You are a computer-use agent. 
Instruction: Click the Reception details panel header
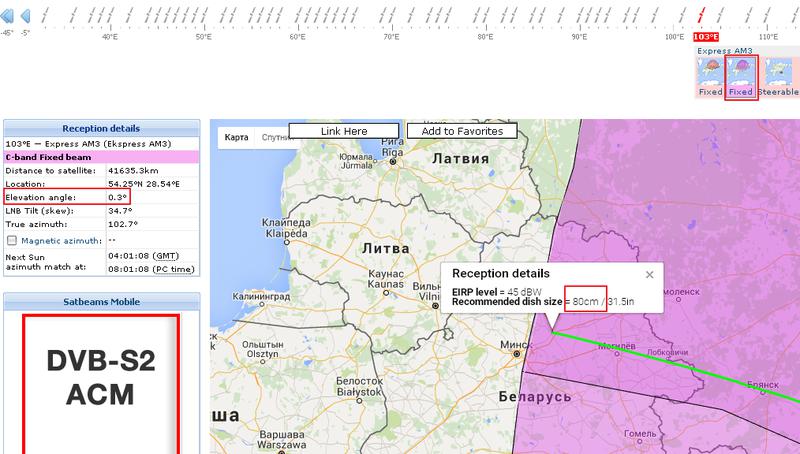(101, 129)
